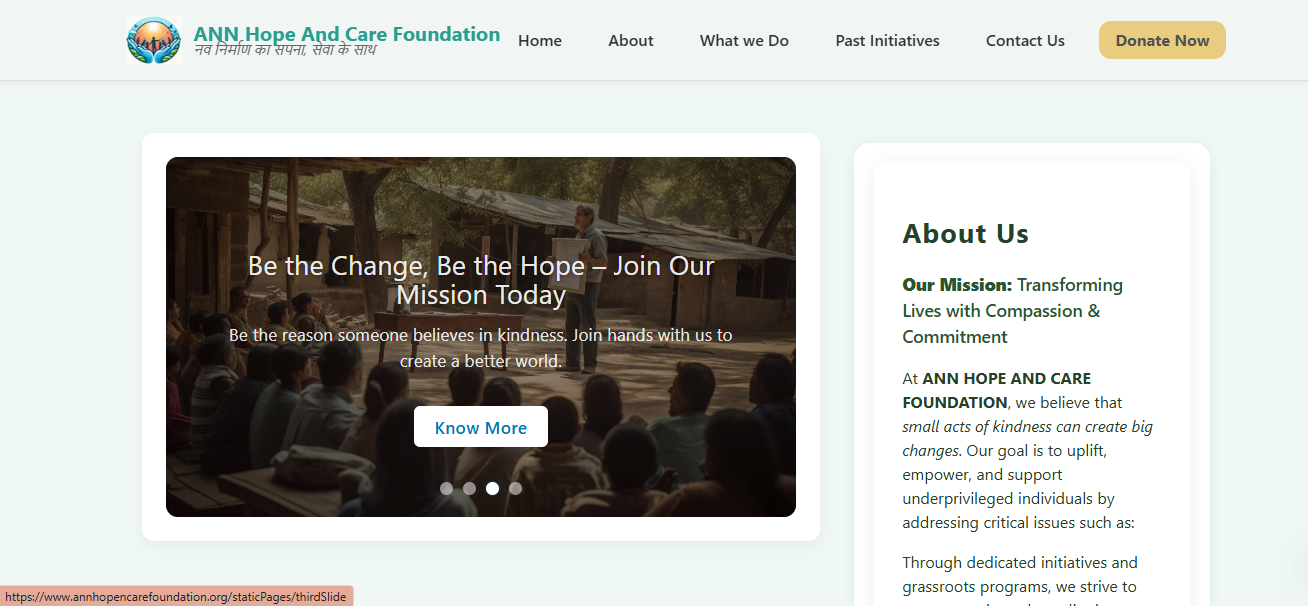Navigate to Contact Us
Viewport: 1308px width, 606px height.
1025,41
